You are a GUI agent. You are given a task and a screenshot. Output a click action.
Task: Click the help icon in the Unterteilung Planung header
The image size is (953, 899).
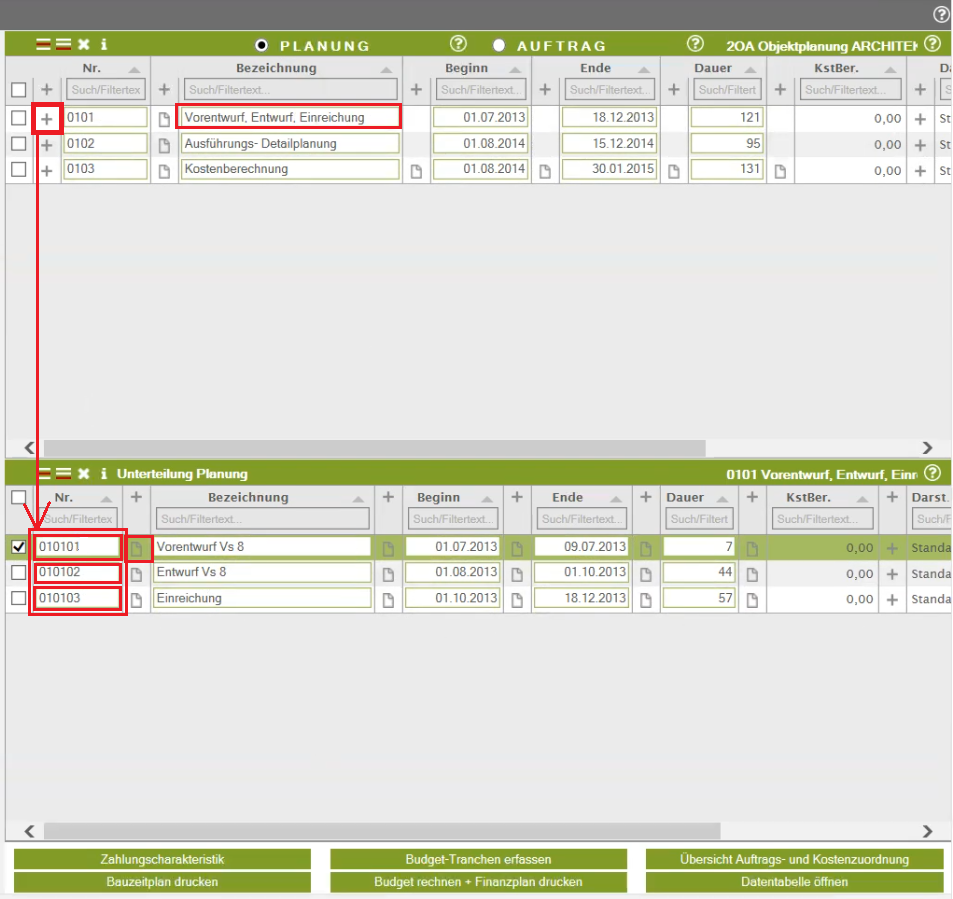[932, 473]
